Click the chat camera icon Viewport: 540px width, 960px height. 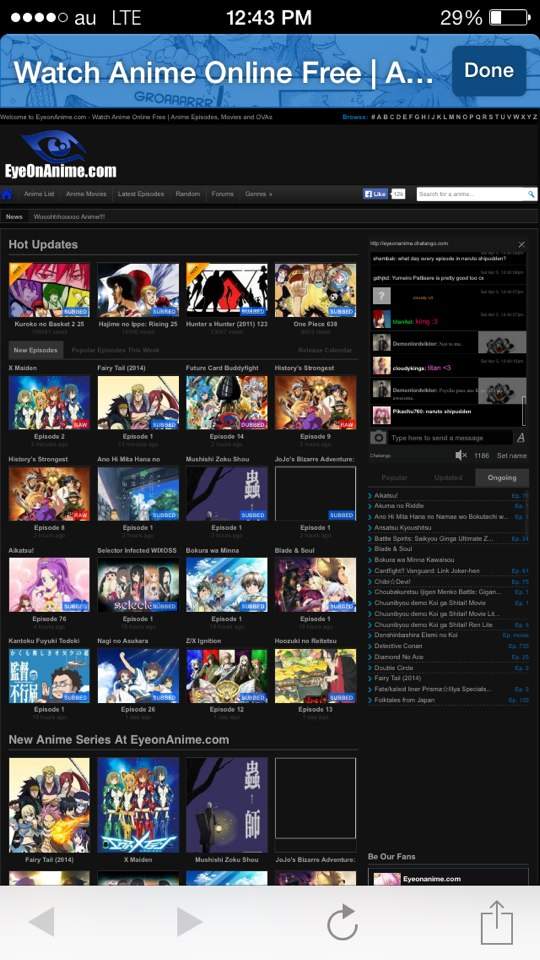click(x=378, y=437)
